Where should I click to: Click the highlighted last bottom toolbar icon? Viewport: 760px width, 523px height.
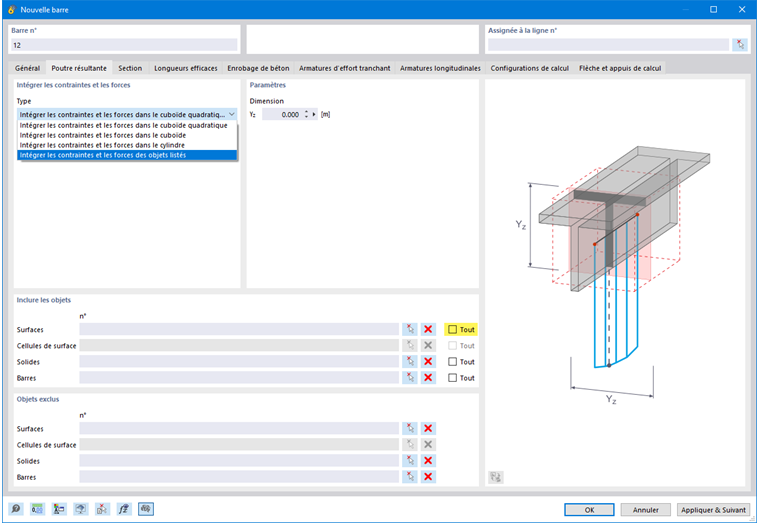(146, 509)
